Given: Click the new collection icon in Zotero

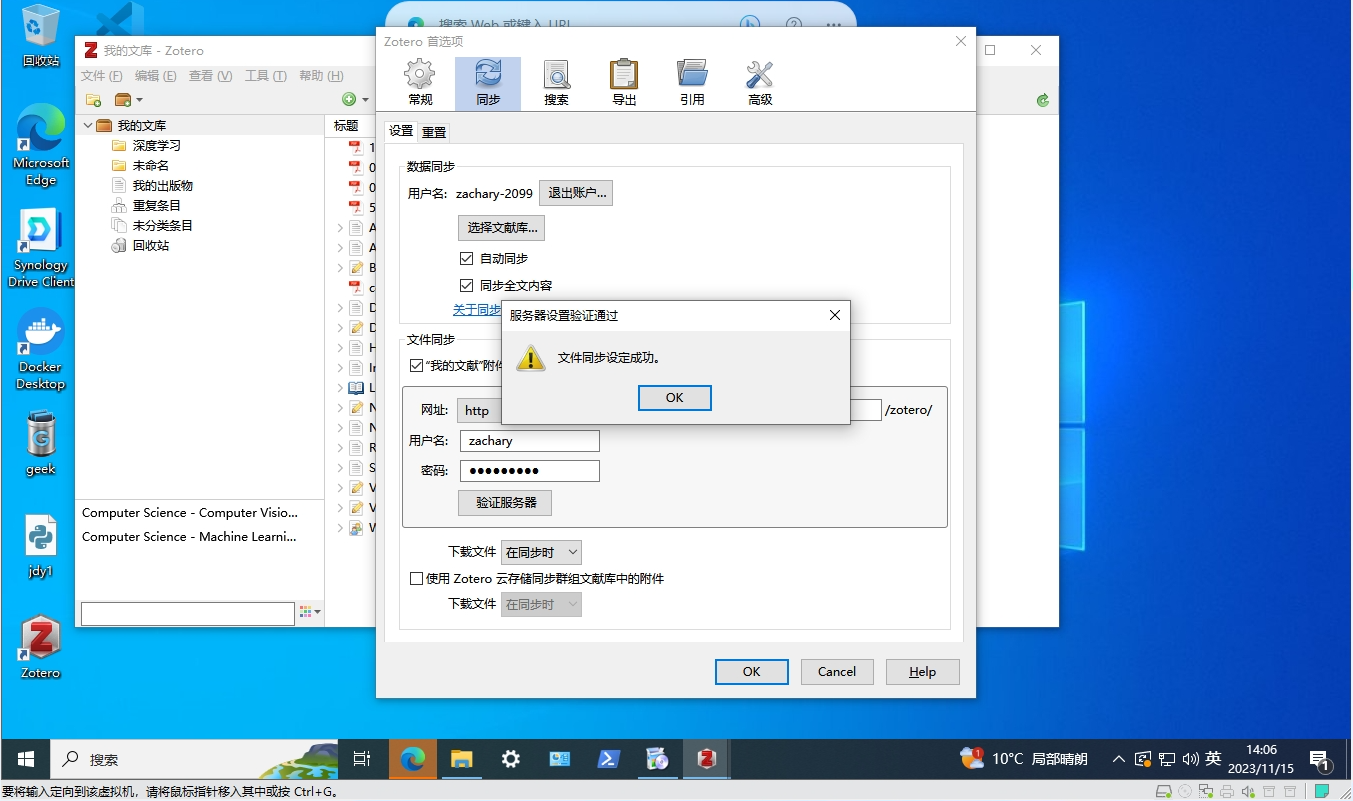Looking at the screenshot, I should (x=93, y=100).
